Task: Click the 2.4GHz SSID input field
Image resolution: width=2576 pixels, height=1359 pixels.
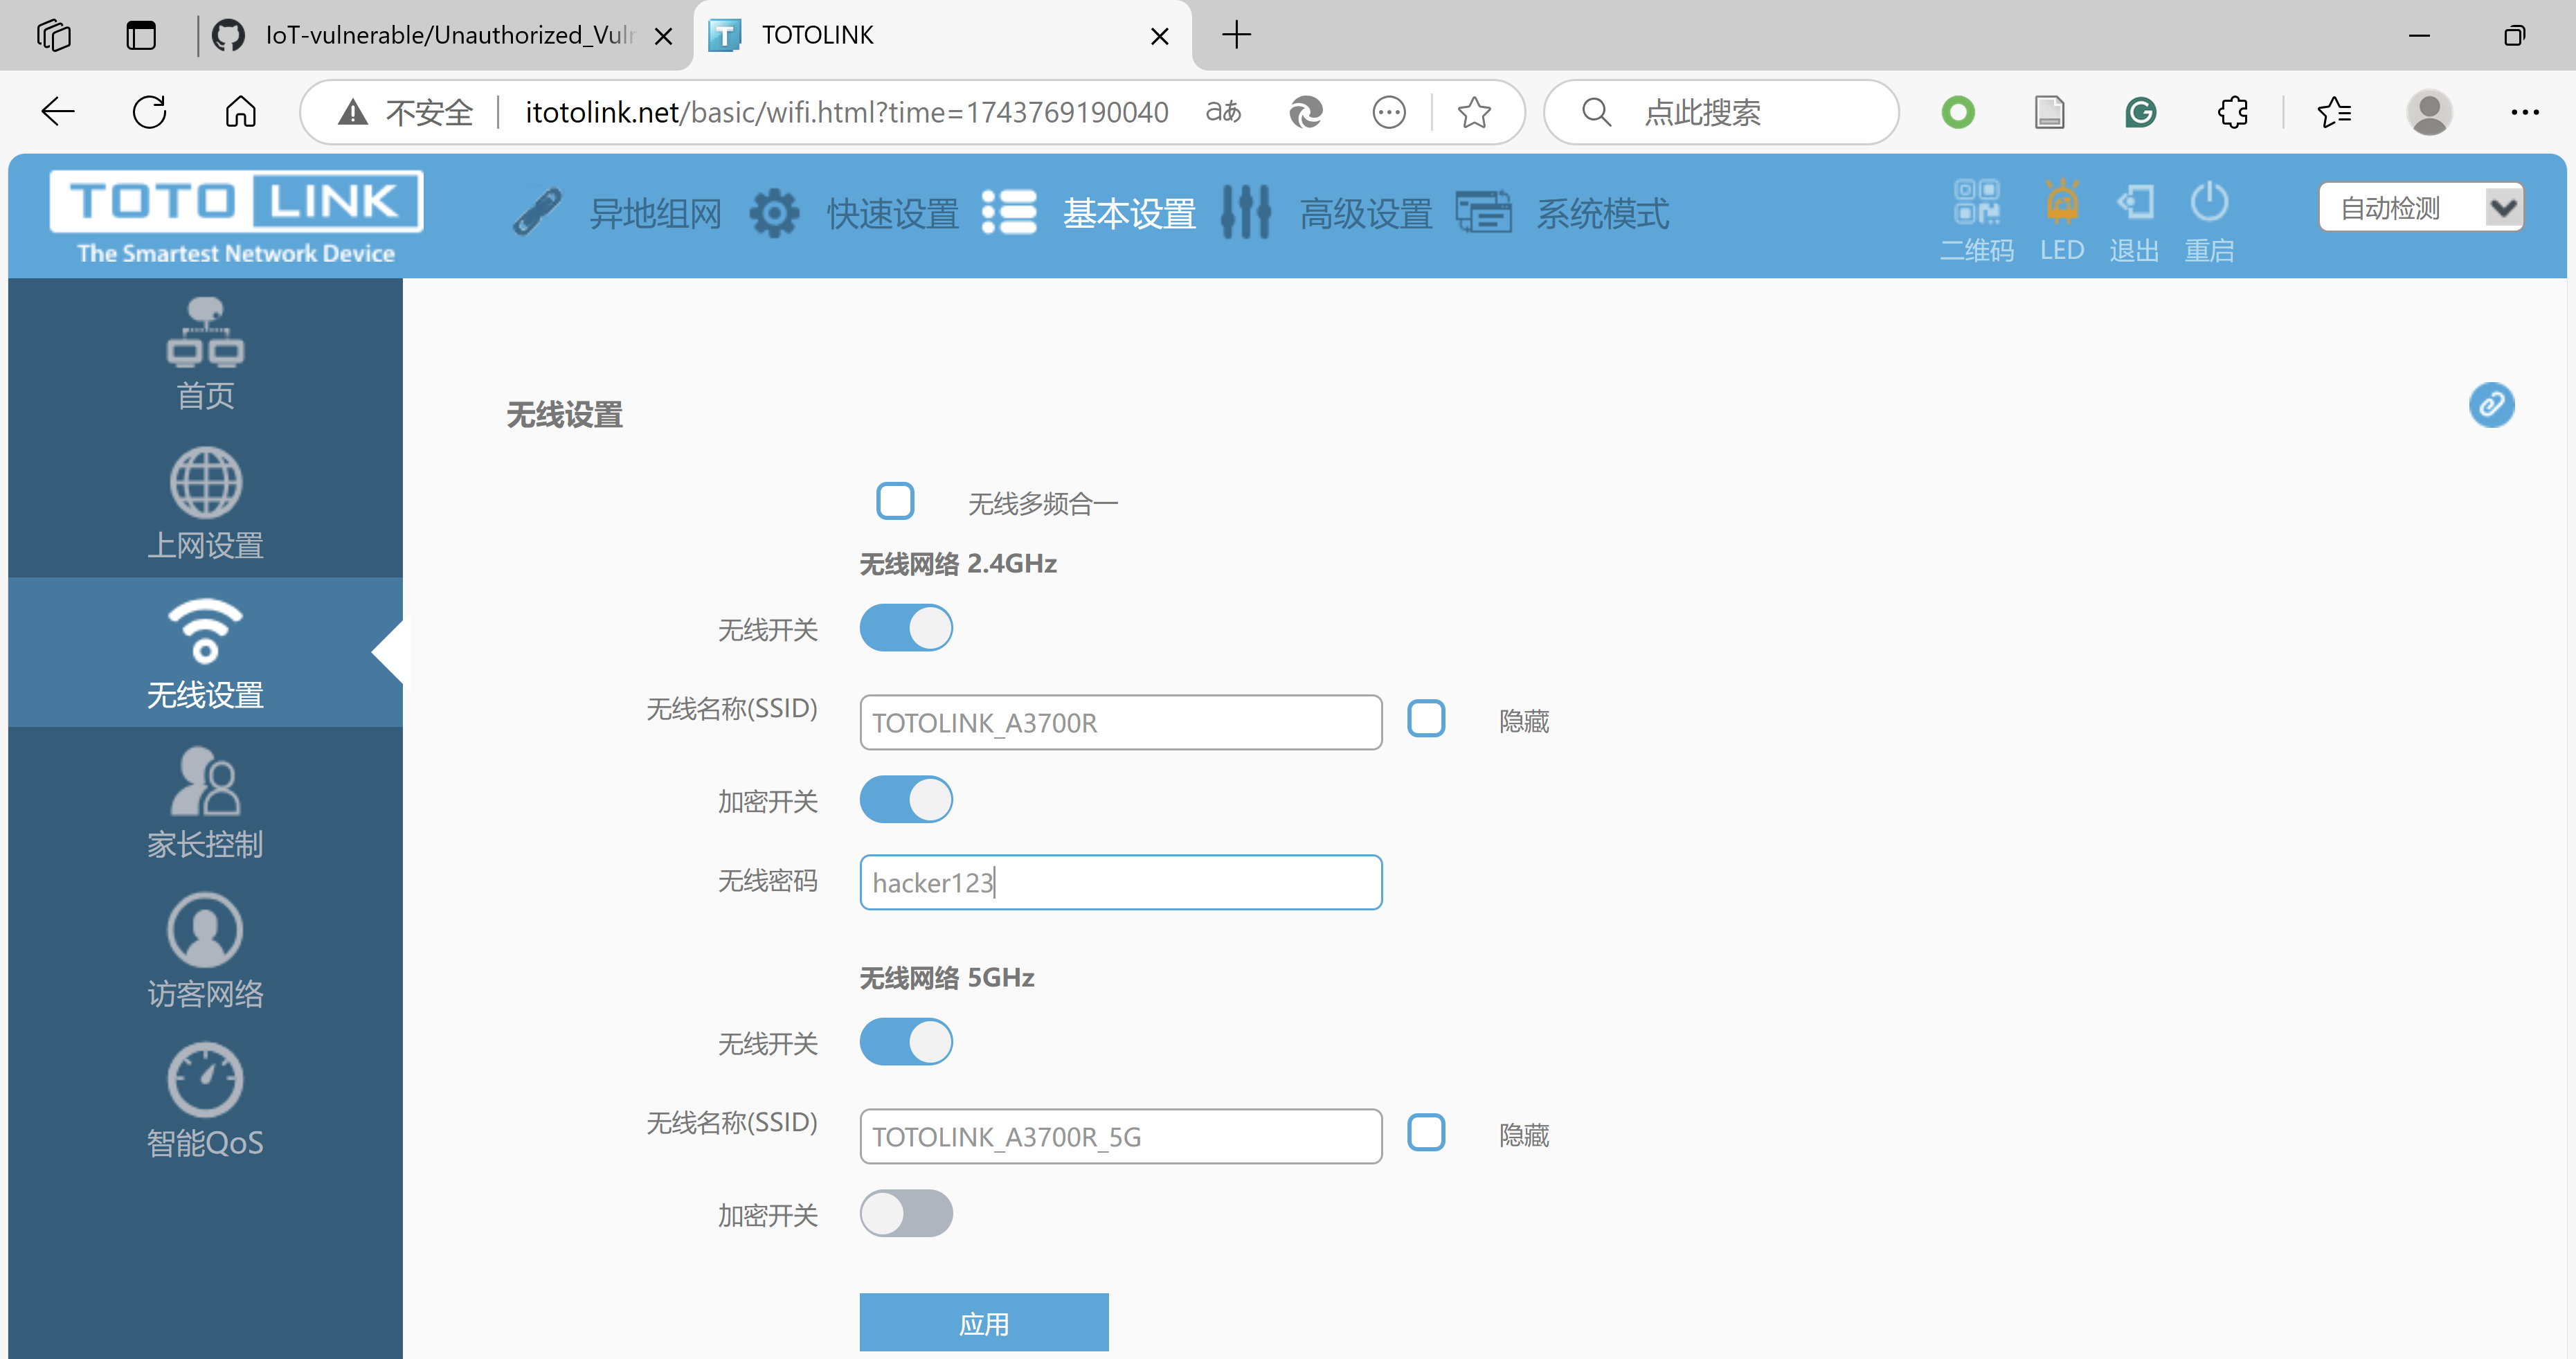Action: tap(1120, 722)
